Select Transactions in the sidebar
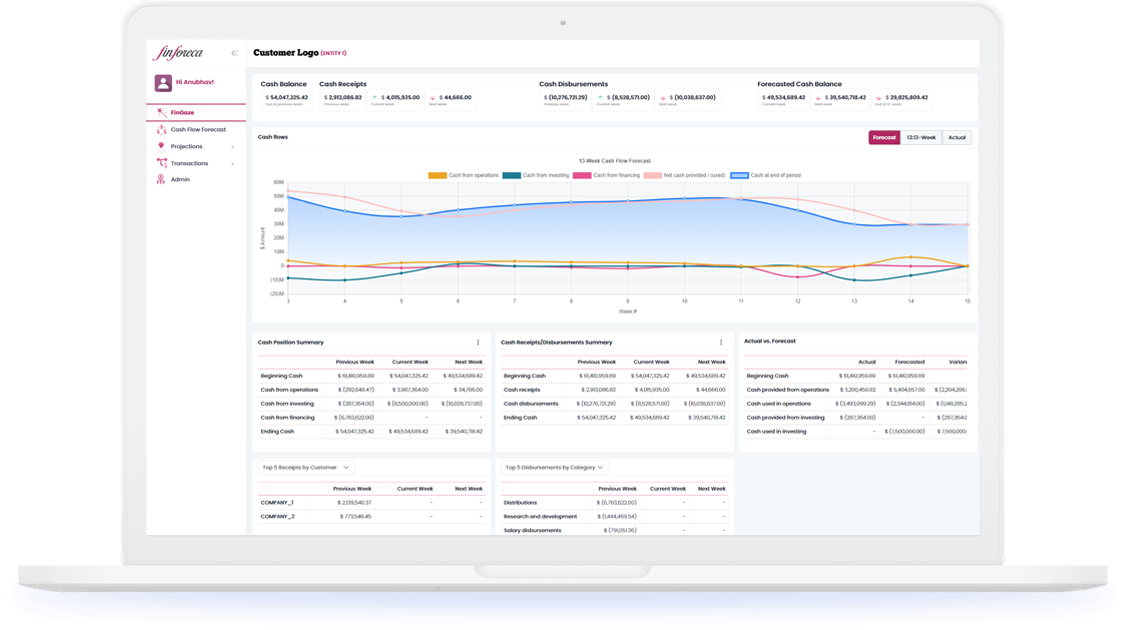The height and width of the screenshot is (630, 1126). 190,163
